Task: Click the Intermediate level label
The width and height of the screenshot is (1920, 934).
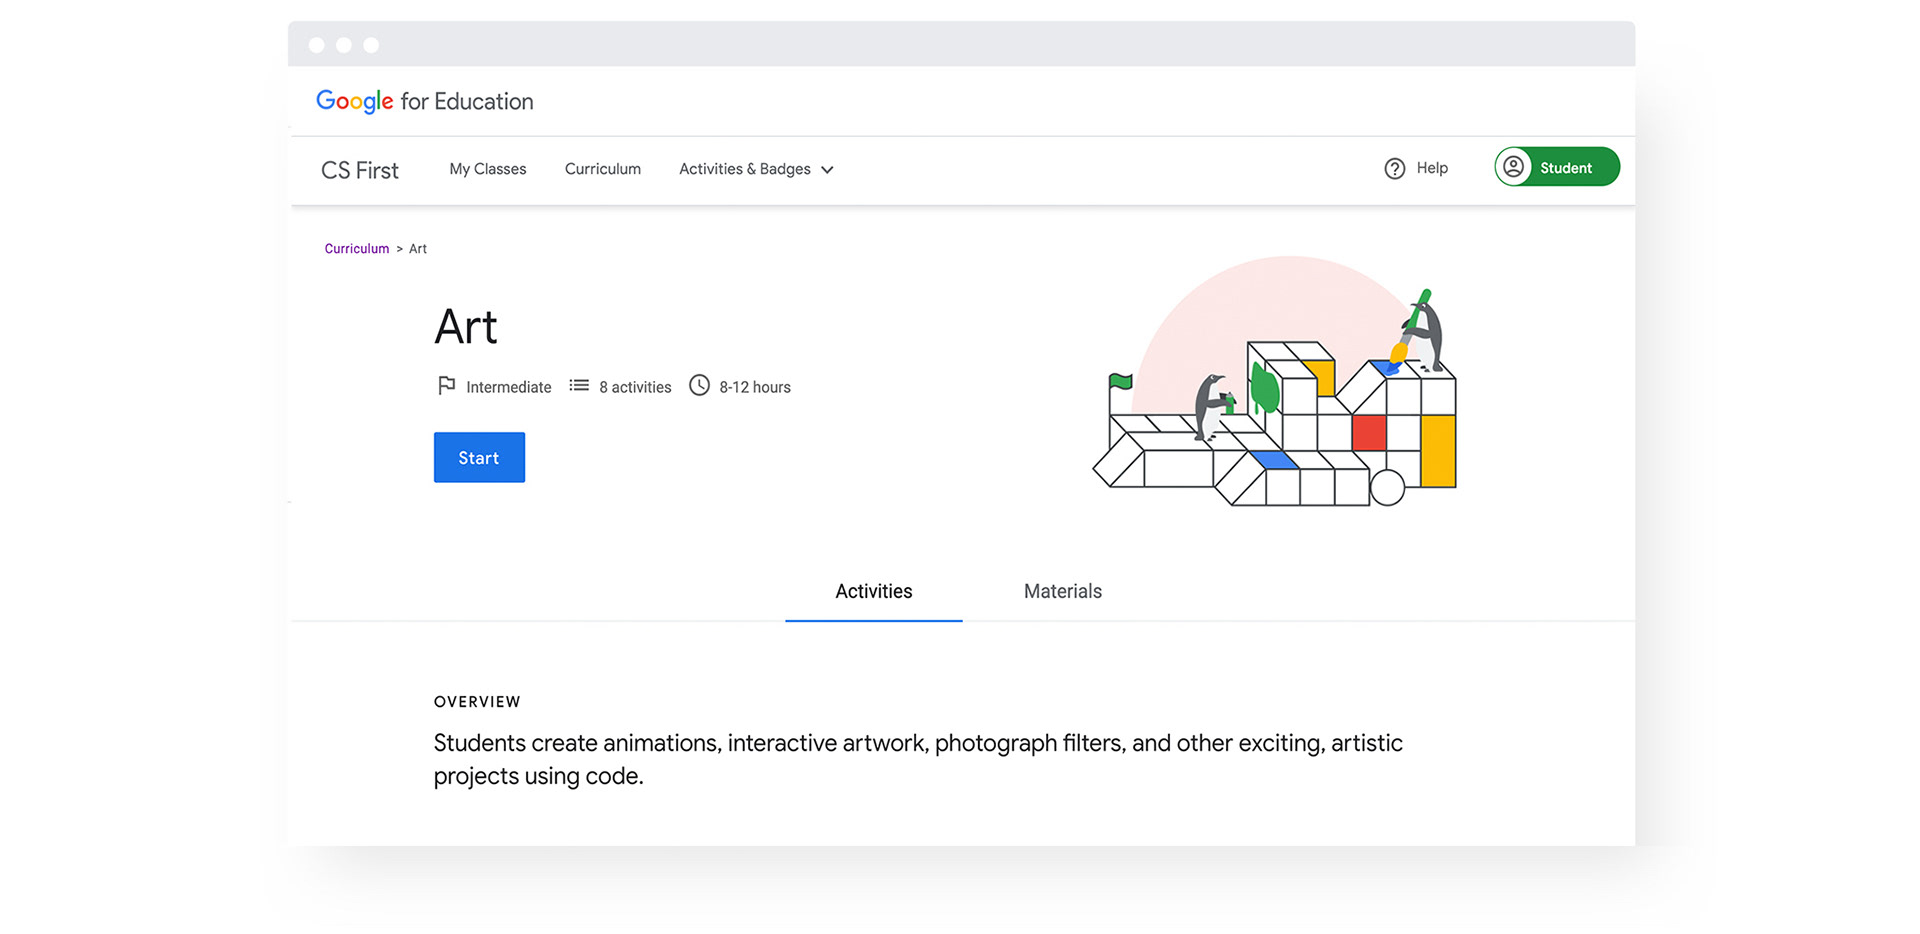Action: coord(509,387)
